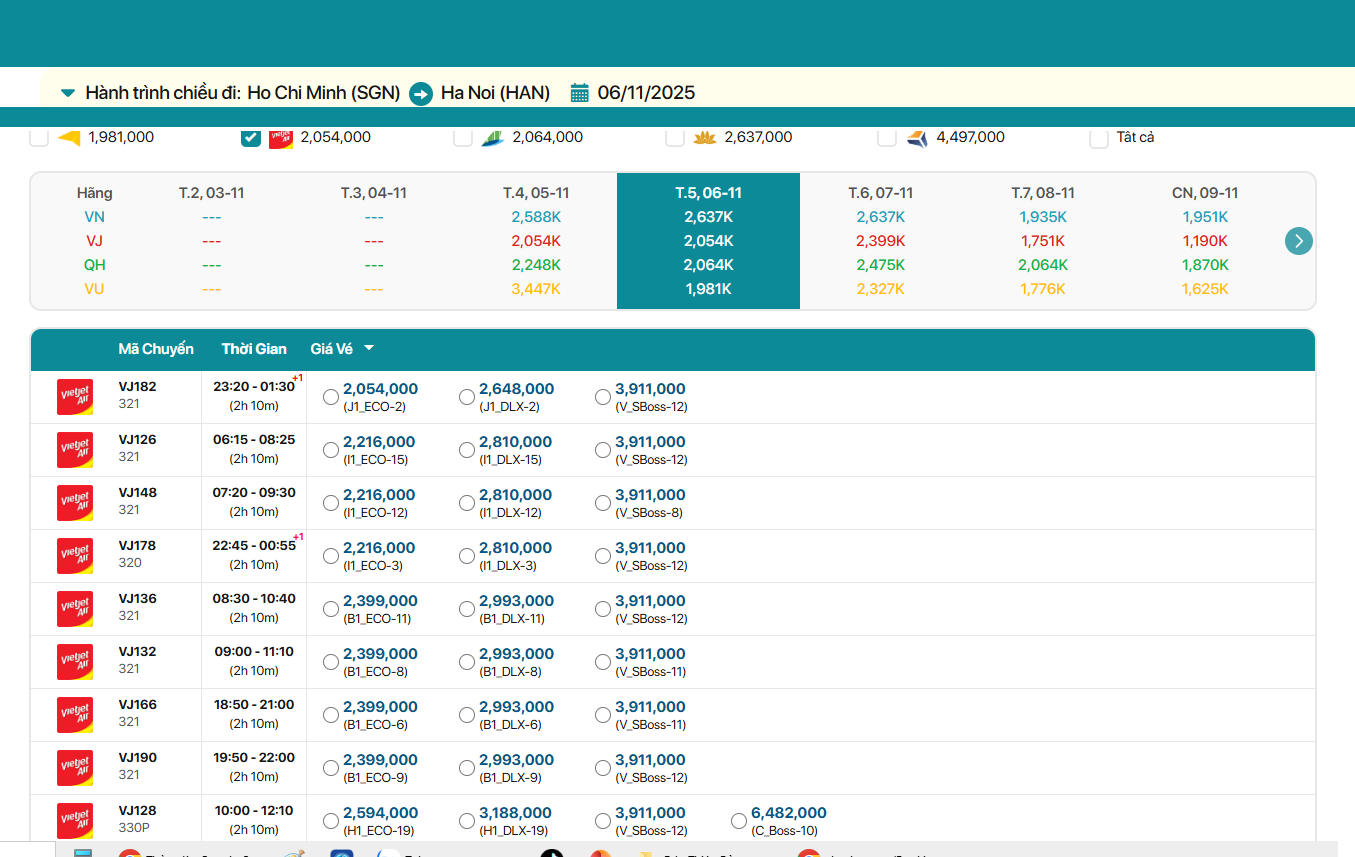
Task: Switch to the CN, 09-11 date column
Action: click(x=1205, y=193)
